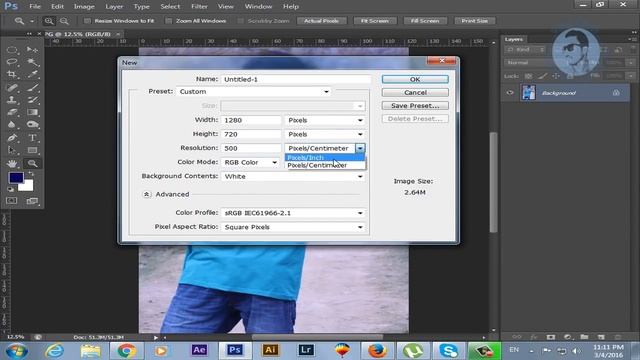Select the Magic Wand tool

coord(32,62)
